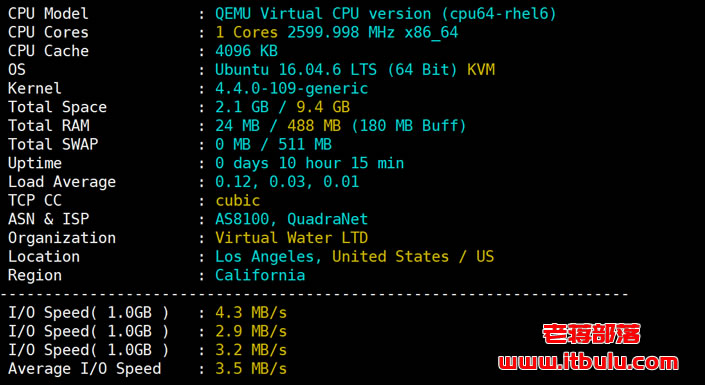
Task: Click 'Ubuntu 16.04.6 LTS (64 Bit)' text
Action: pos(336,70)
